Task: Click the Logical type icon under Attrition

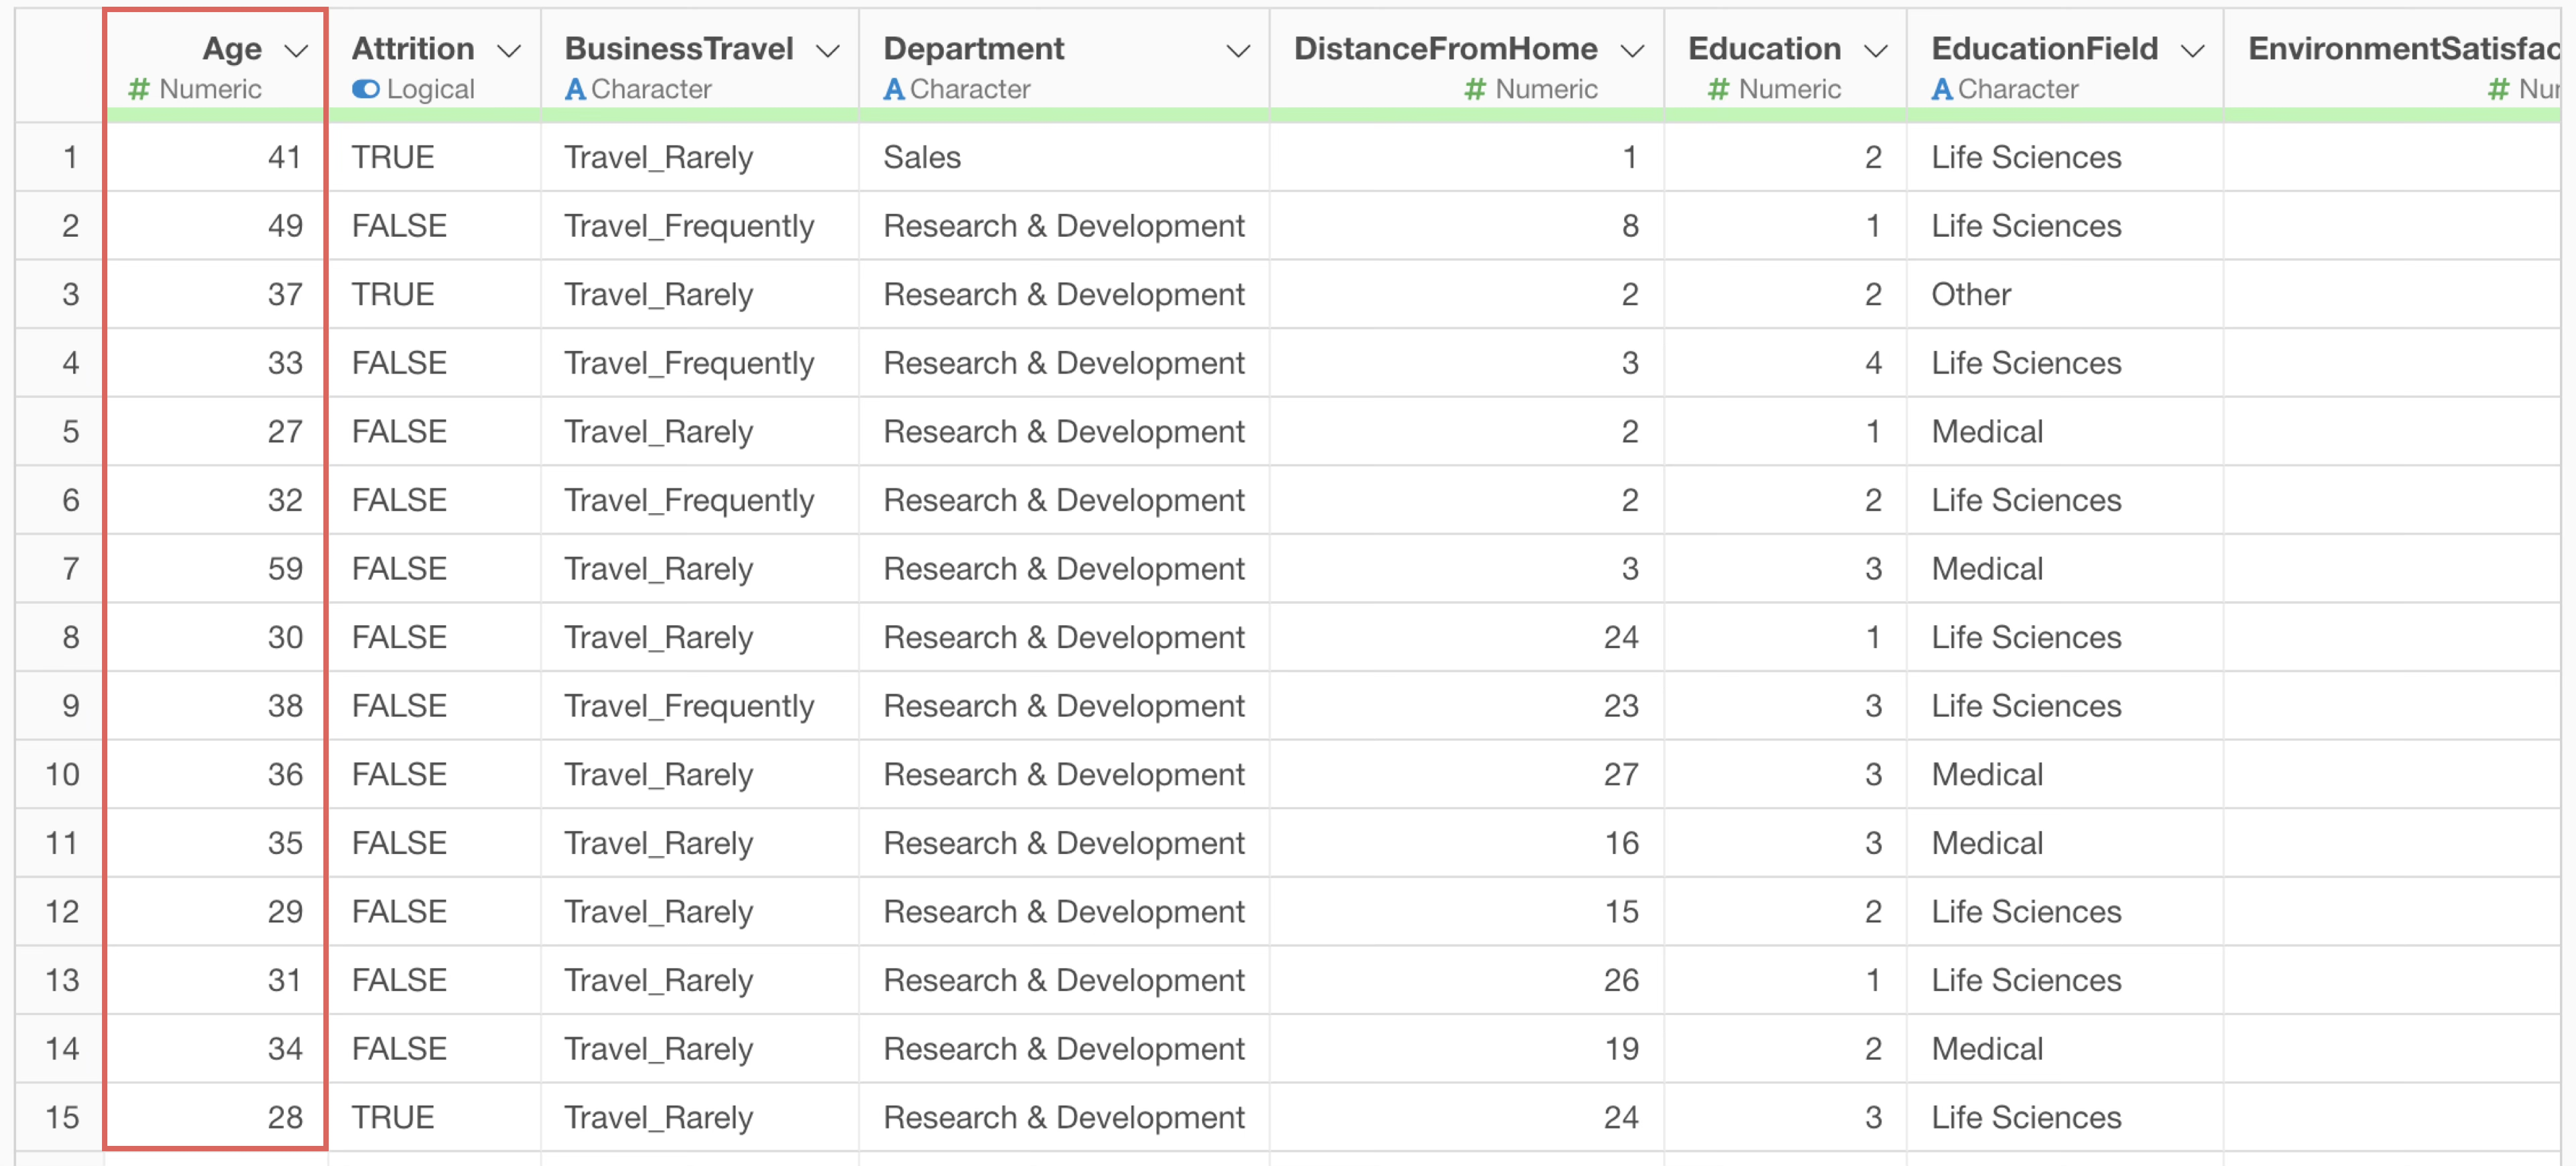Action: (x=365, y=90)
